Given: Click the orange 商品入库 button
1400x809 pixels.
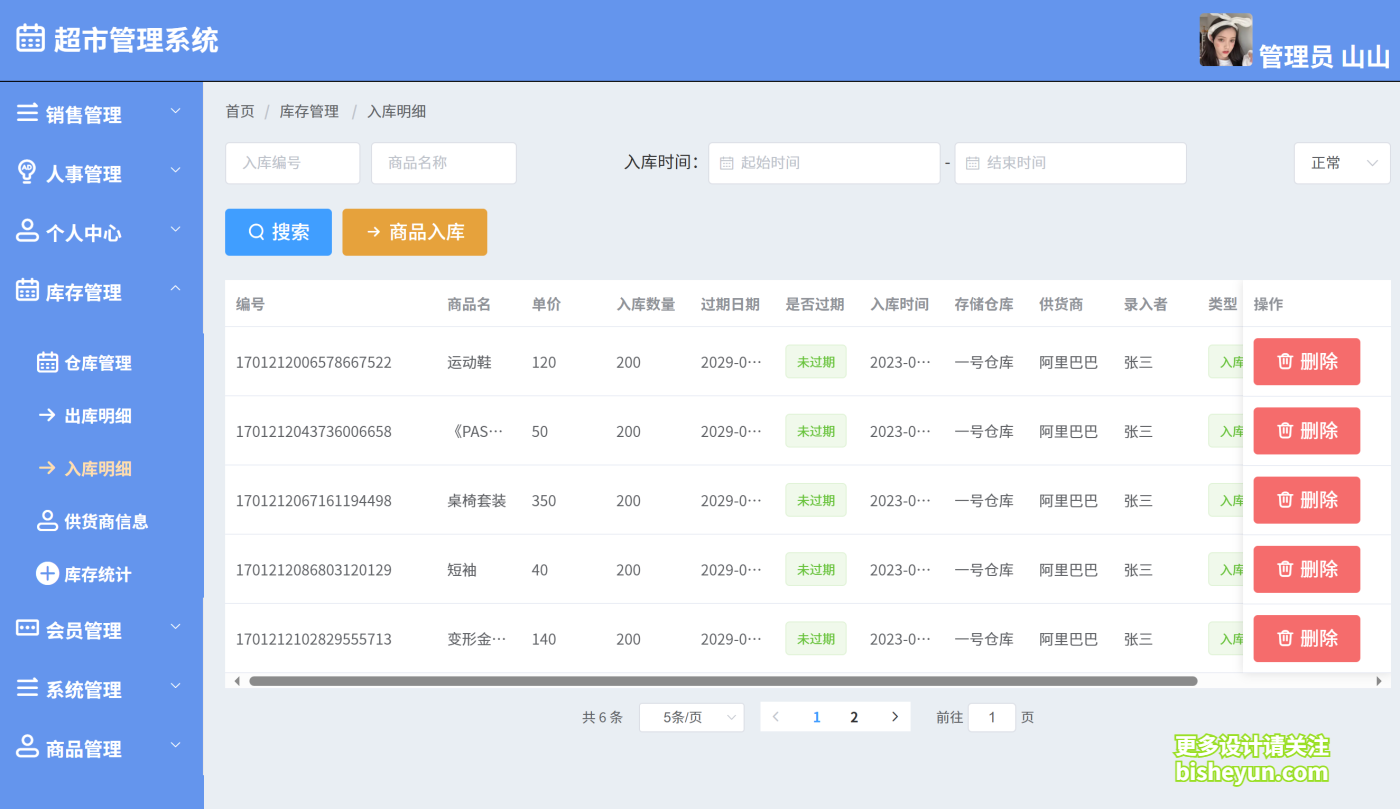Looking at the screenshot, I should pos(415,232).
